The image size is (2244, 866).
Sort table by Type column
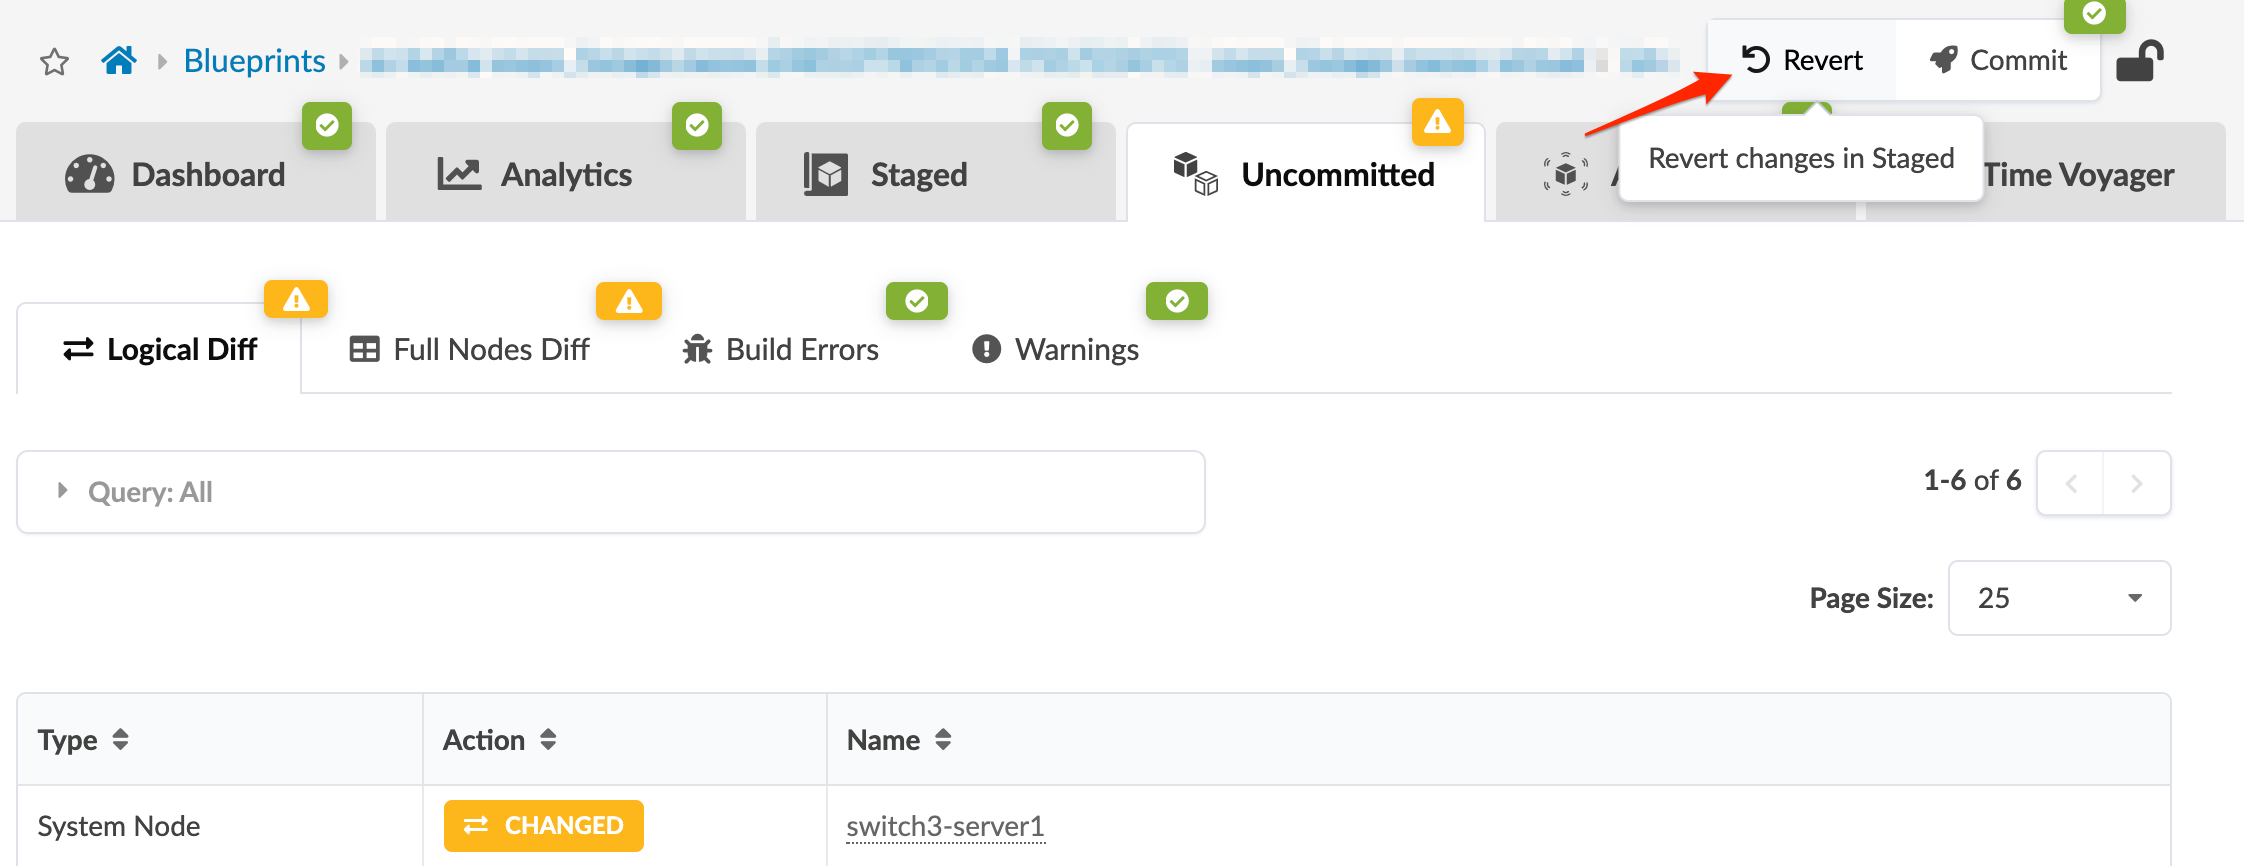[120, 740]
